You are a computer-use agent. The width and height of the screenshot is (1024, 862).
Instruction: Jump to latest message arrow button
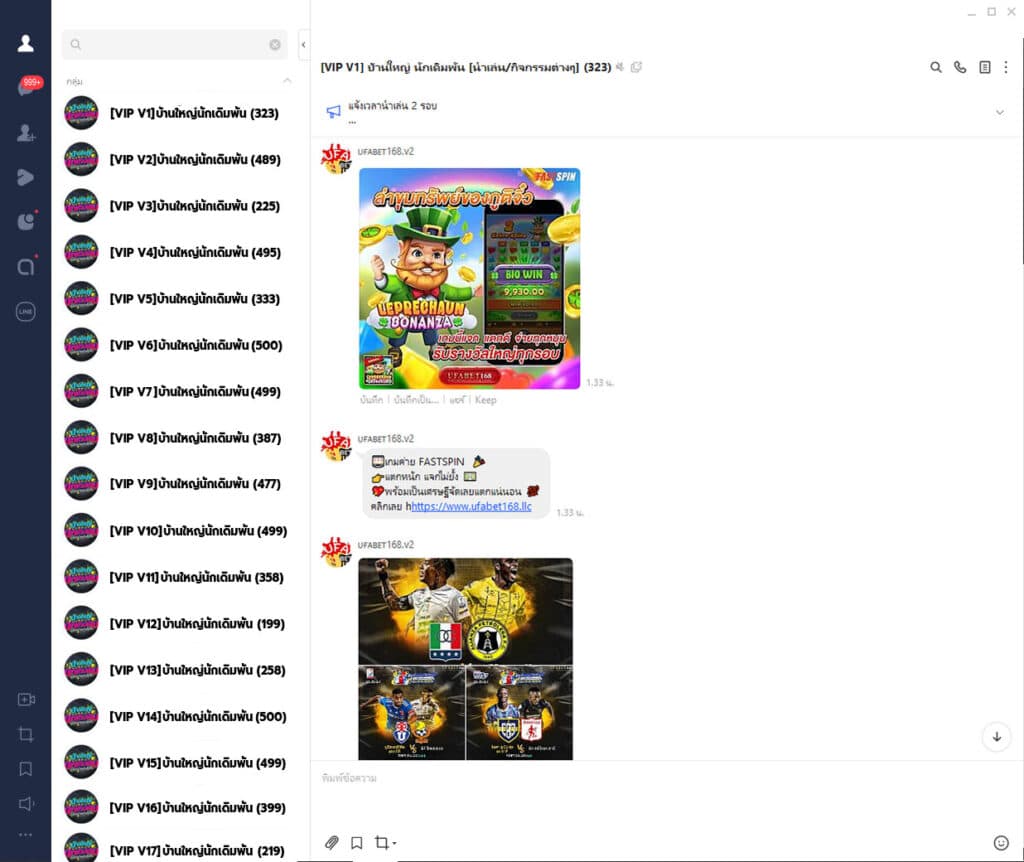997,737
